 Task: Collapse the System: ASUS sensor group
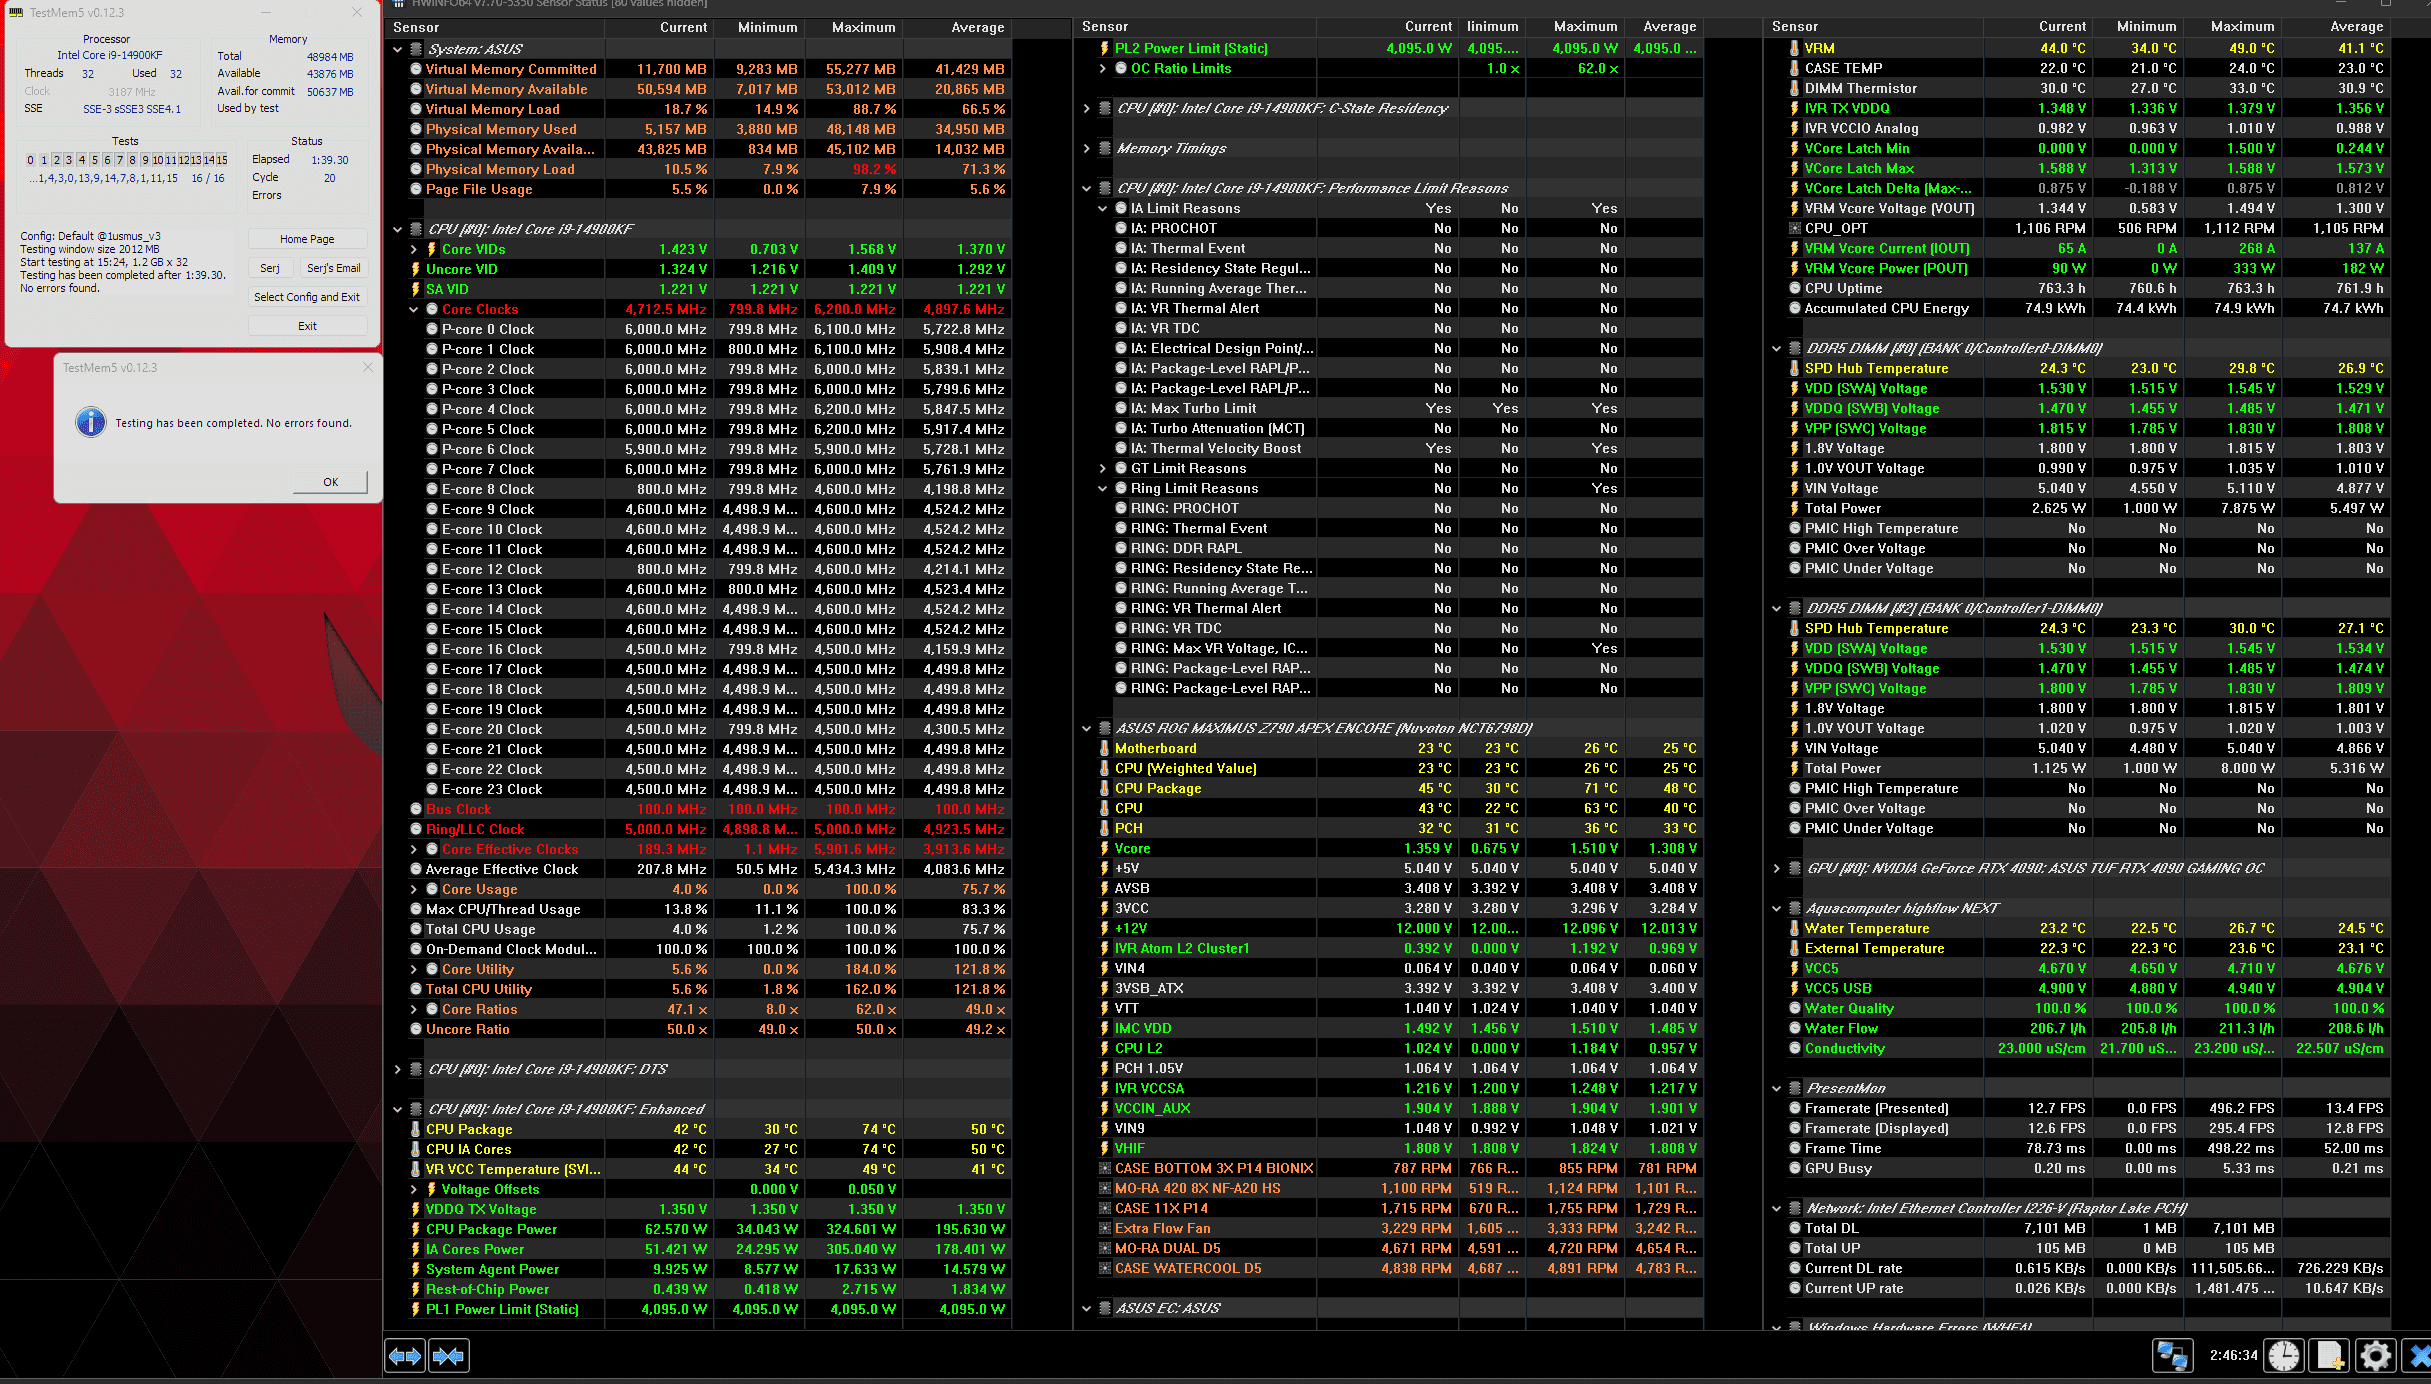click(398, 49)
